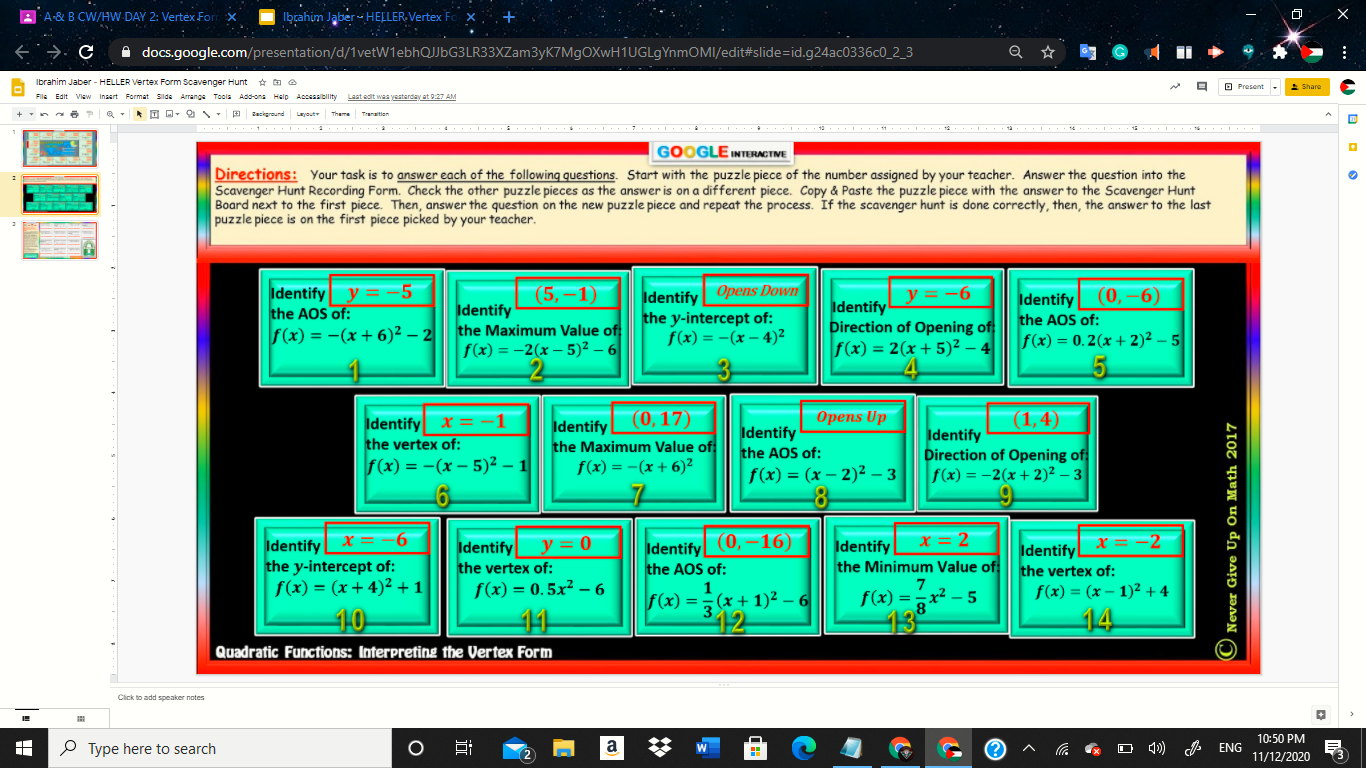Select slide thumbnail 2 in filmstrip
The height and width of the screenshot is (768, 1366).
pyautogui.click(x=60, y=195)
